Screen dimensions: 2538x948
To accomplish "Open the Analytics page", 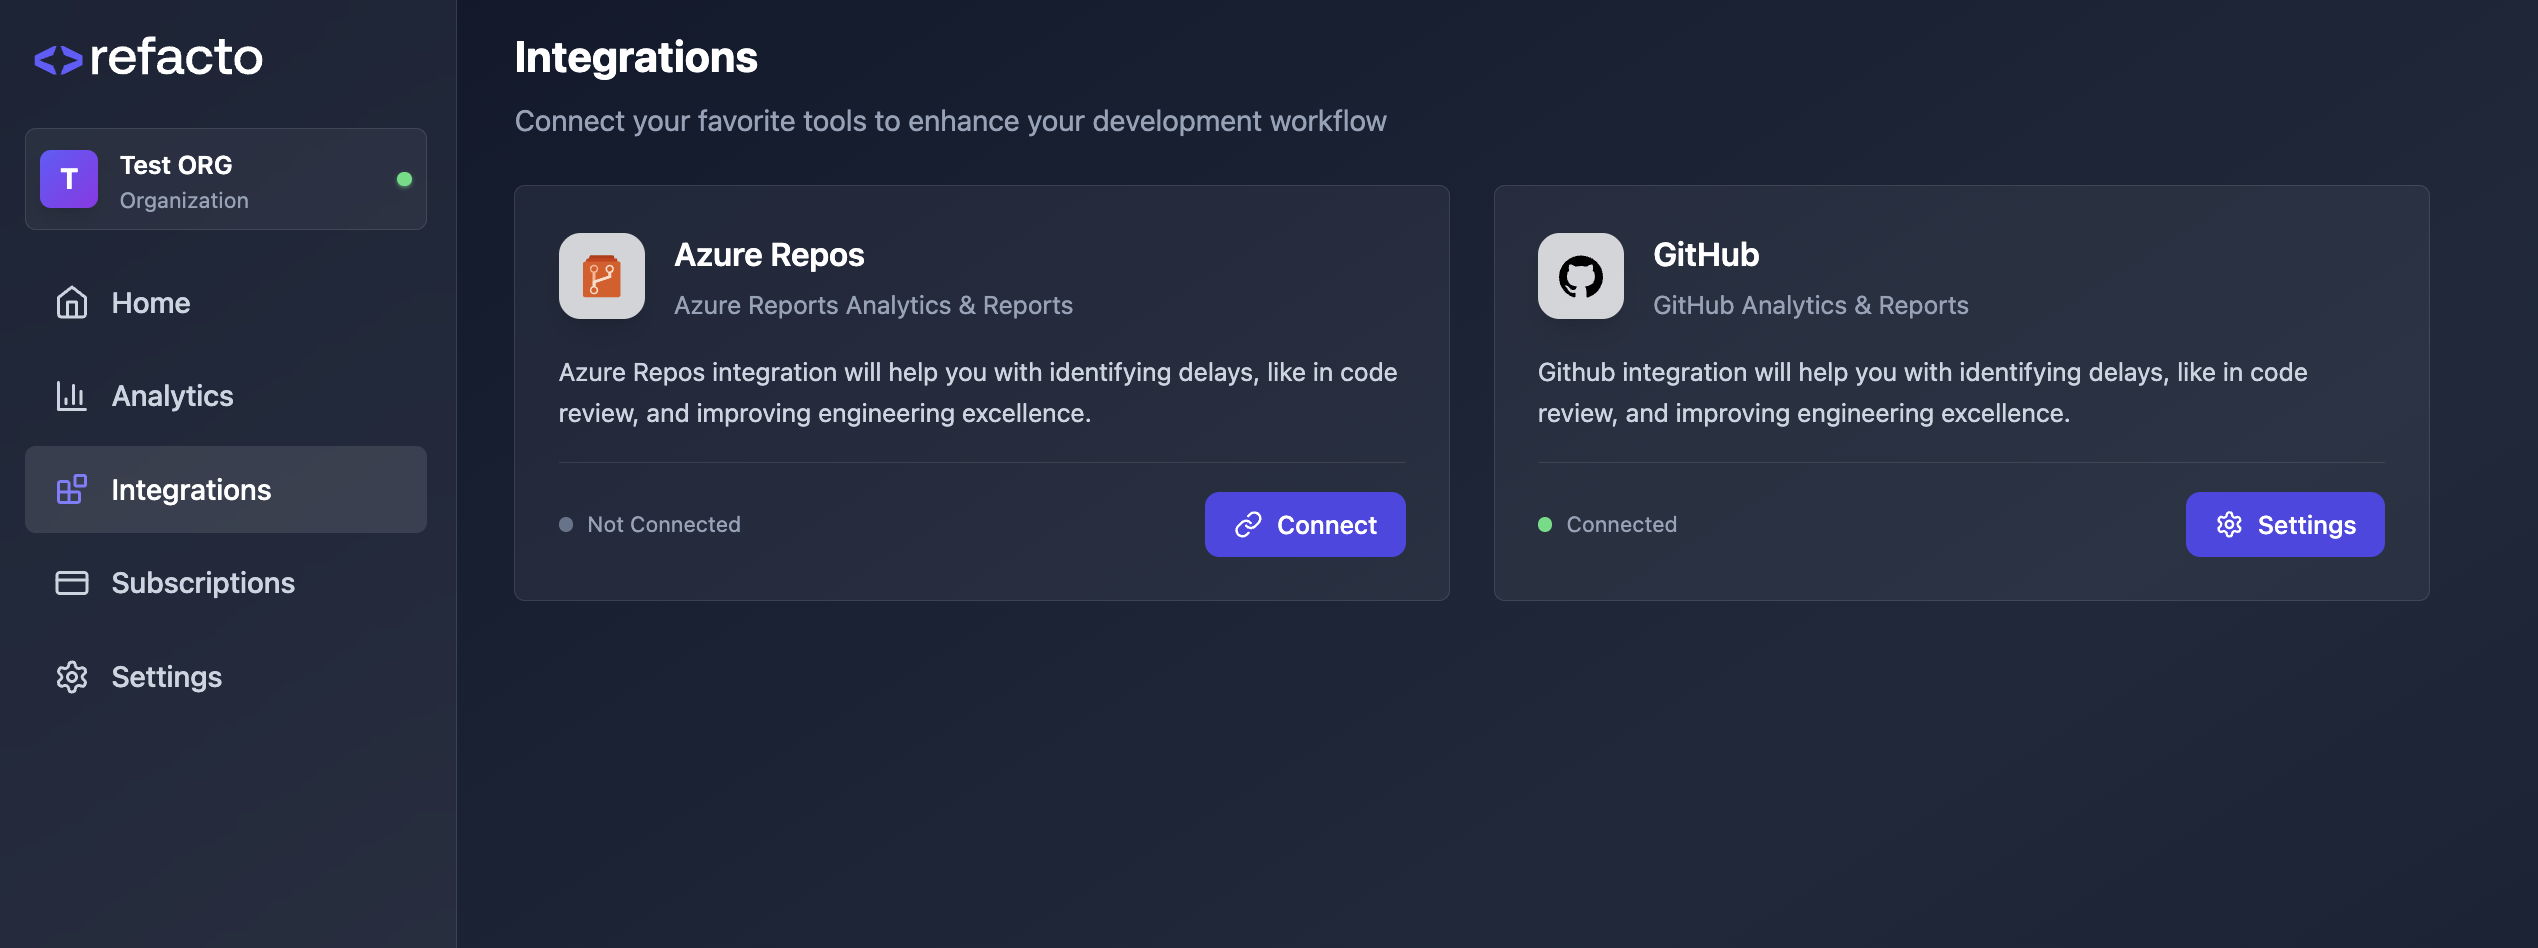I will pos(226,396).
